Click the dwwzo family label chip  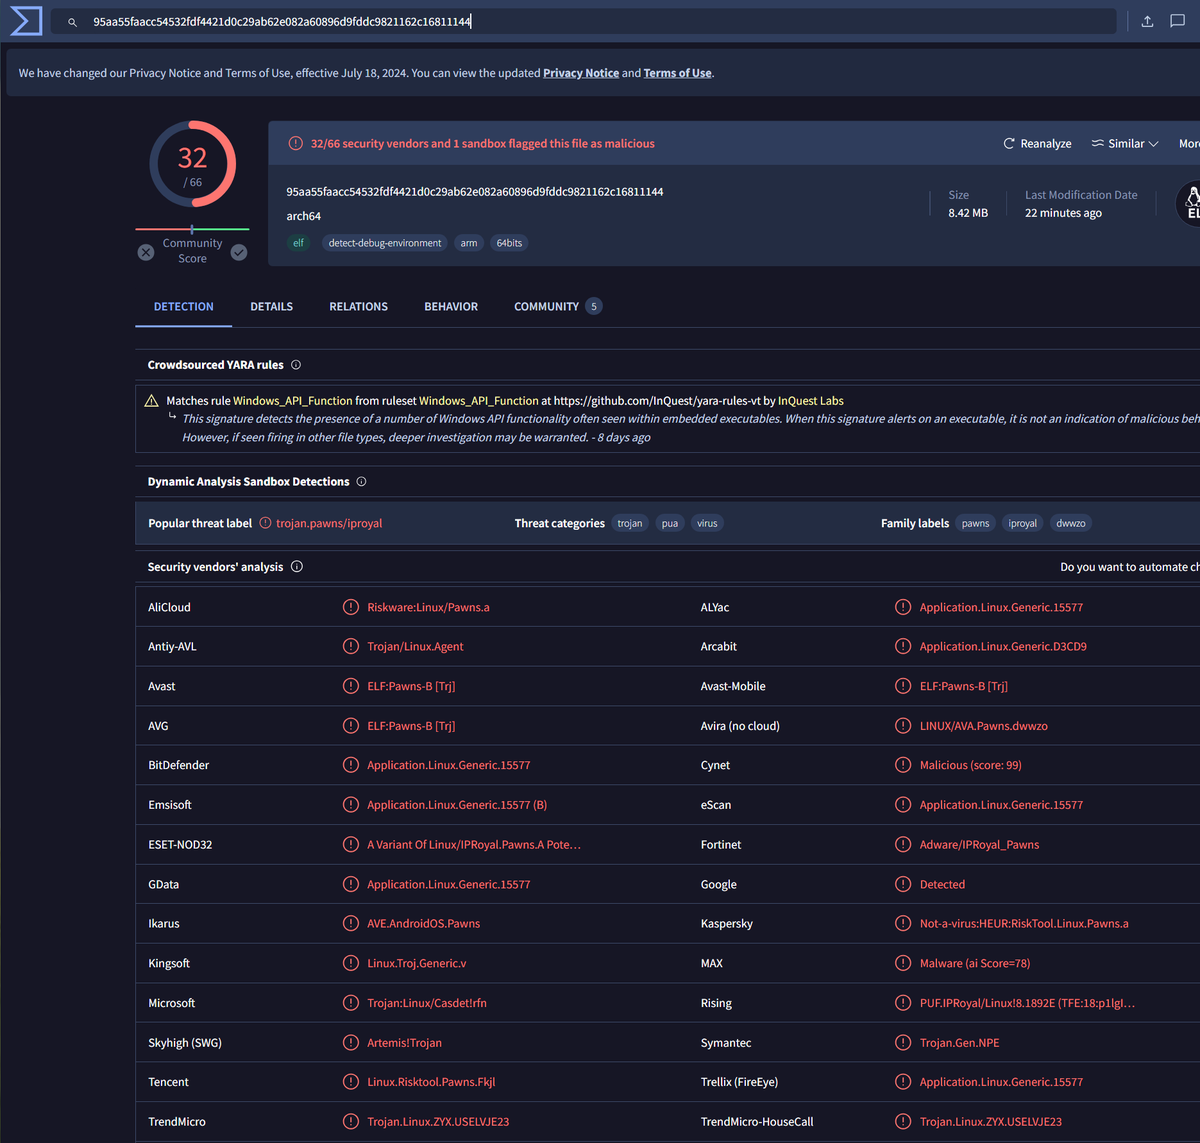point(1071,523)
